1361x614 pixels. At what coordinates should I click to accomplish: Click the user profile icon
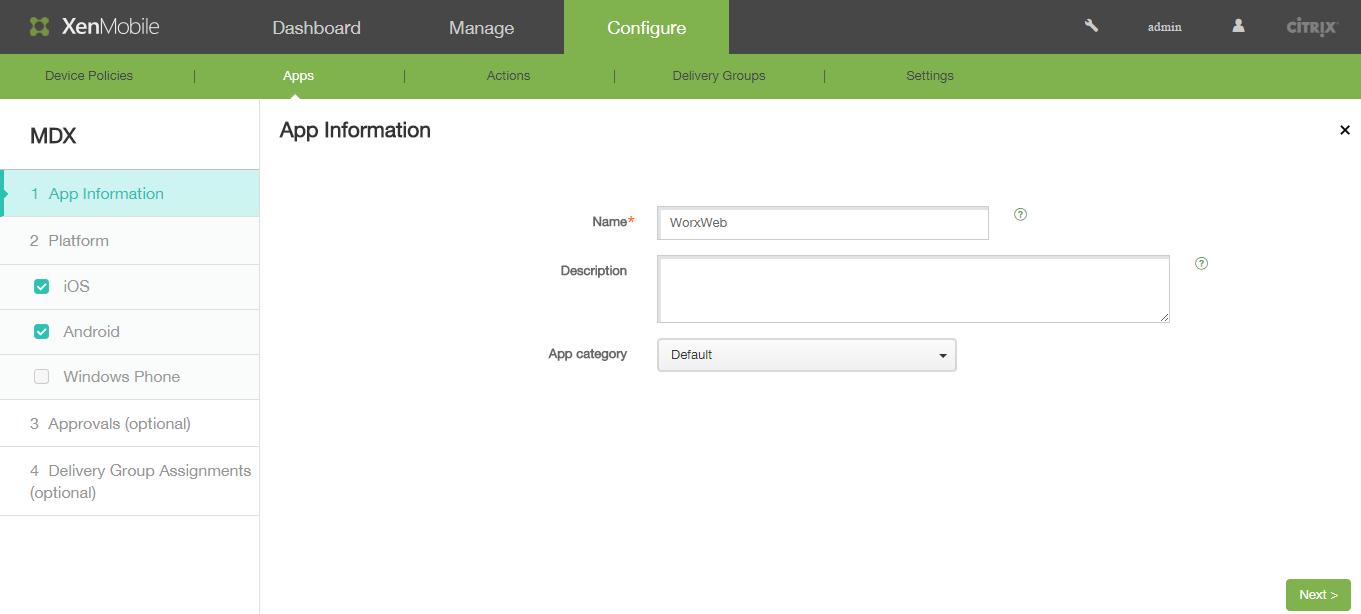1238,26
